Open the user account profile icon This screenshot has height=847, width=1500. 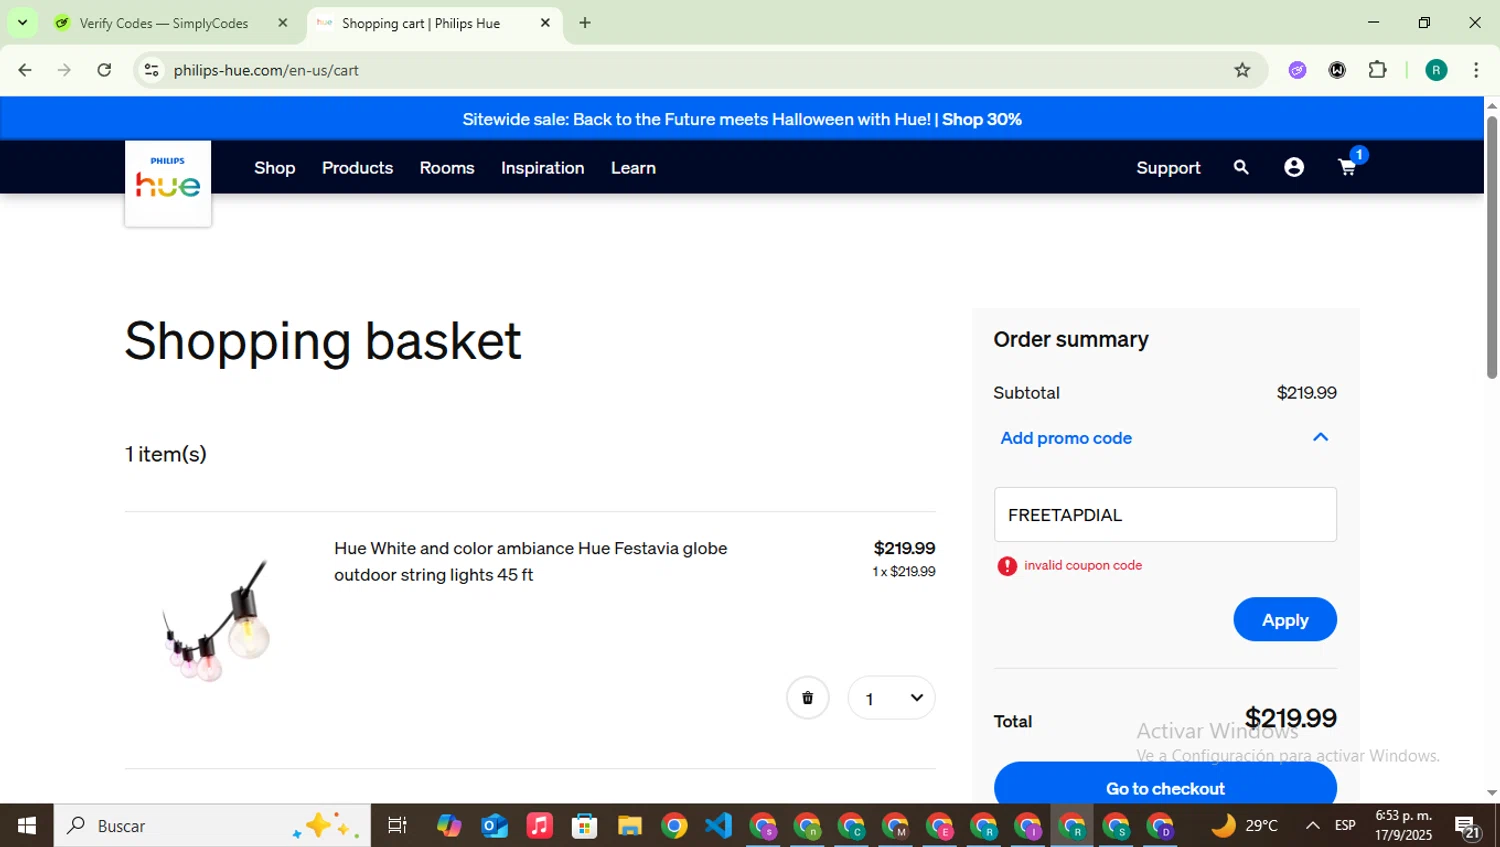pyautogui.click(x=1294, y=167)
